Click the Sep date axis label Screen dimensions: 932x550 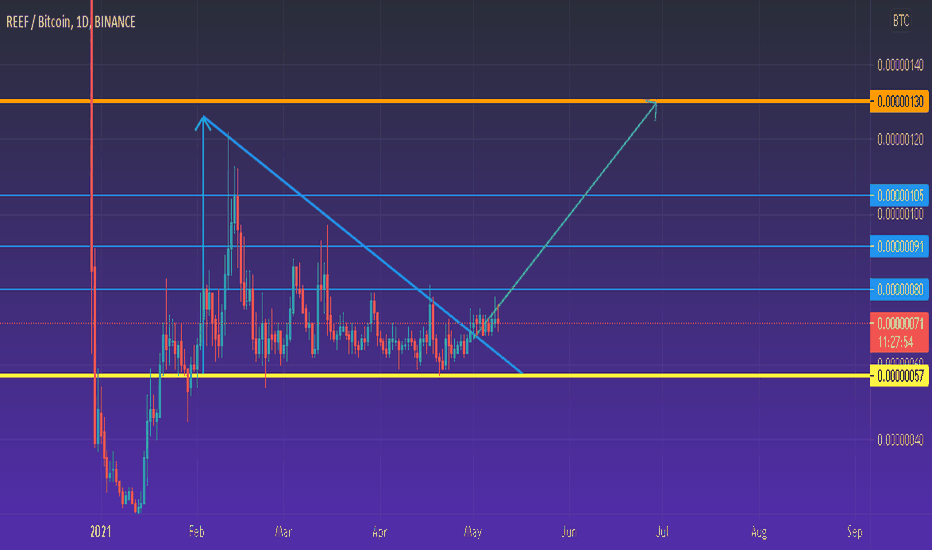(x=855, y=532)
